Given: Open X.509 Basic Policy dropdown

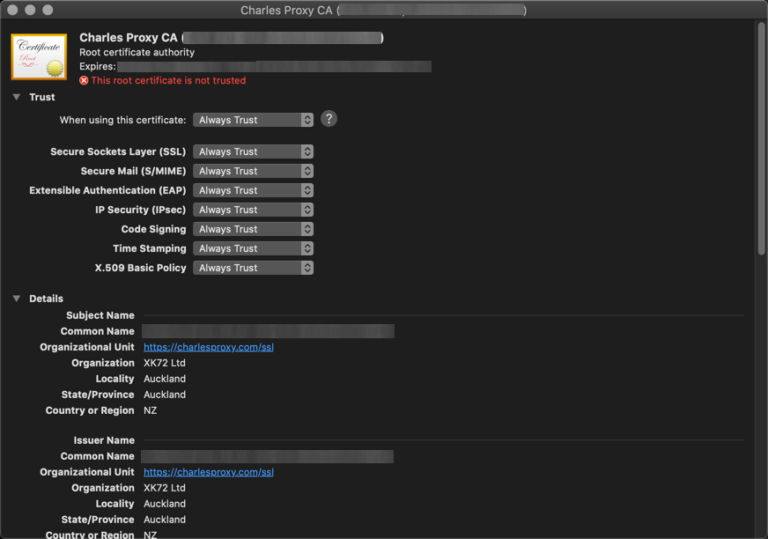Looking at the screenshot, I should pos(253,268).
